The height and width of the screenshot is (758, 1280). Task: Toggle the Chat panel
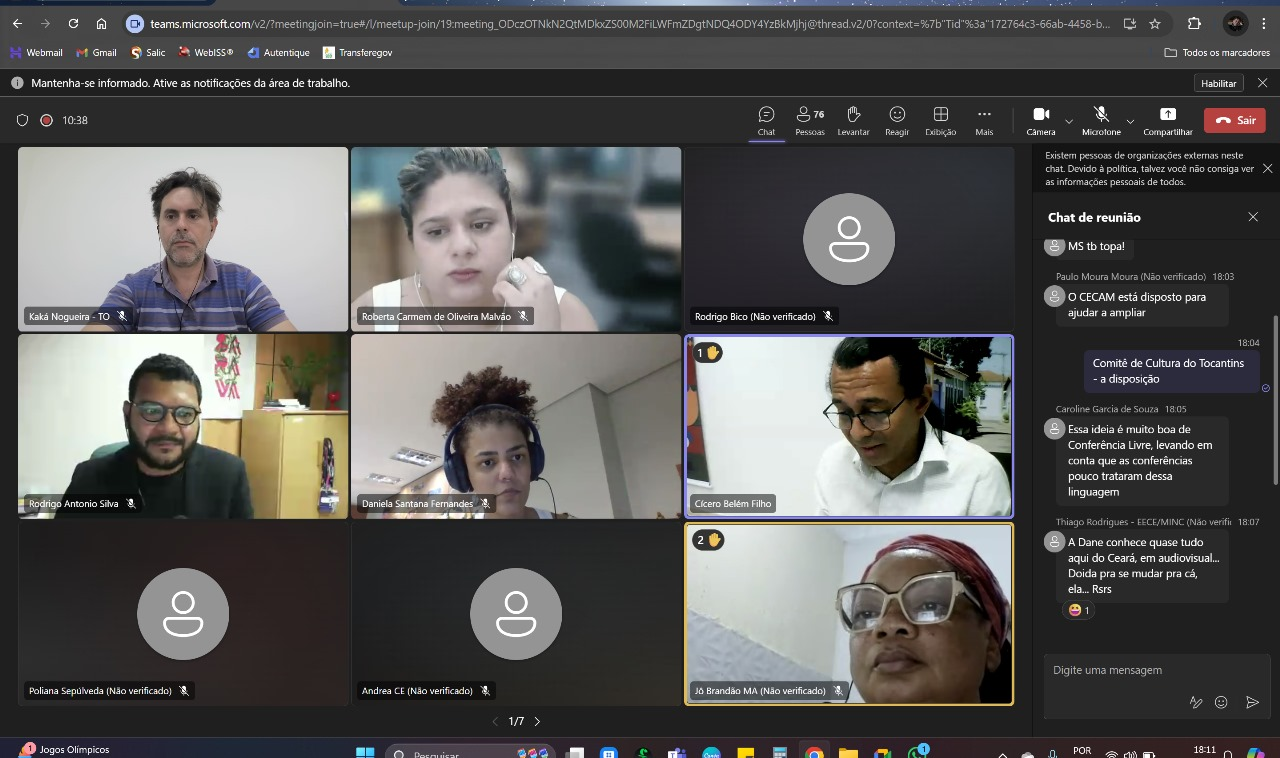pyautogui.click(x=766, y=120)
